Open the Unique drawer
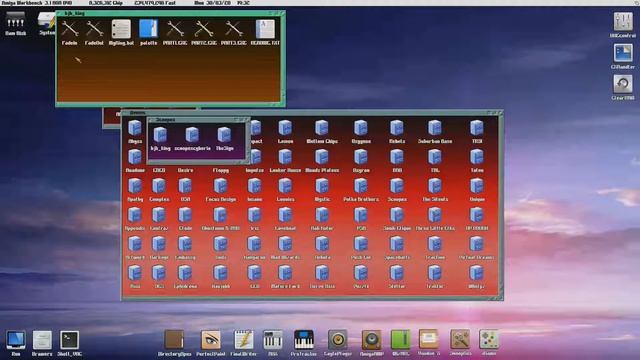 tap(477, 186)
